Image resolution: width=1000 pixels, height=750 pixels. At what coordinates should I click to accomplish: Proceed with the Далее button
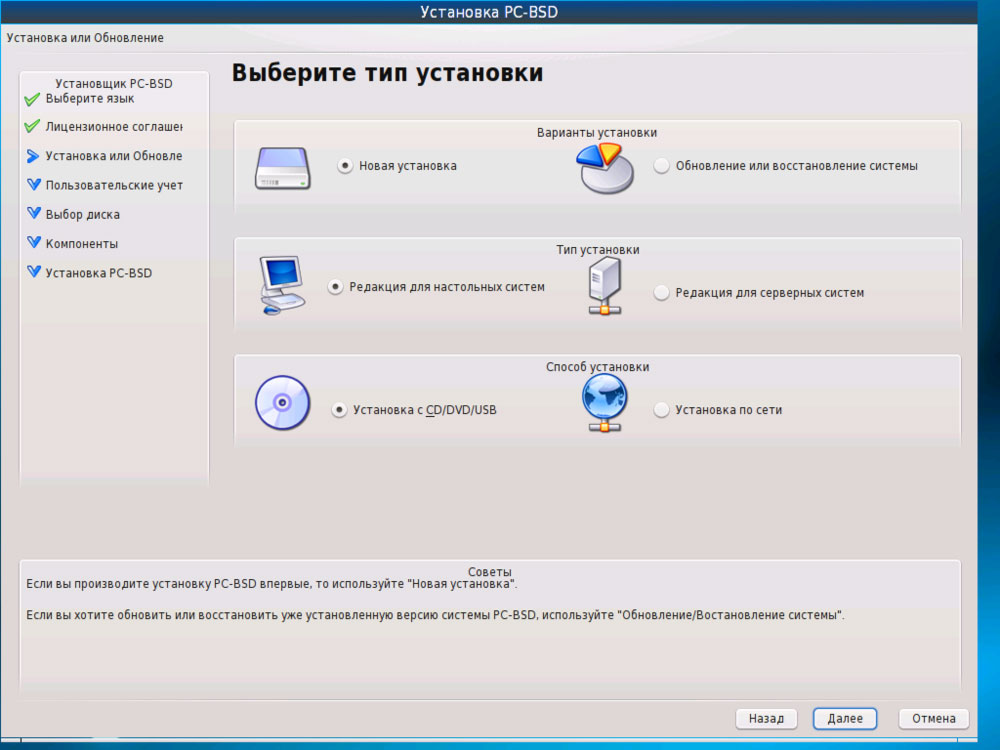(x=845, y=719)
